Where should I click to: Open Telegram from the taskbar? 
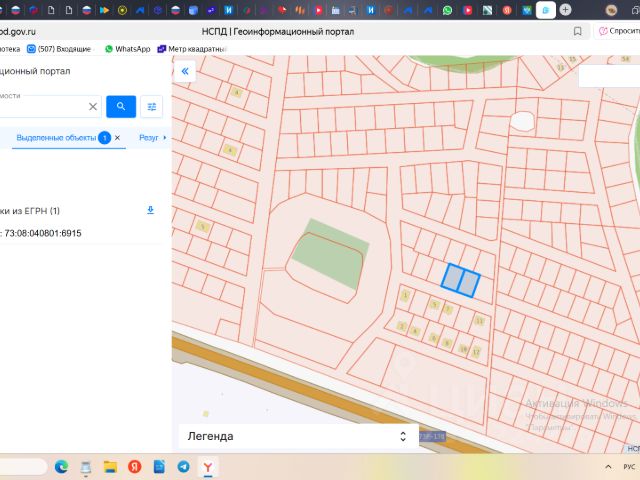(x=184, y=467)
